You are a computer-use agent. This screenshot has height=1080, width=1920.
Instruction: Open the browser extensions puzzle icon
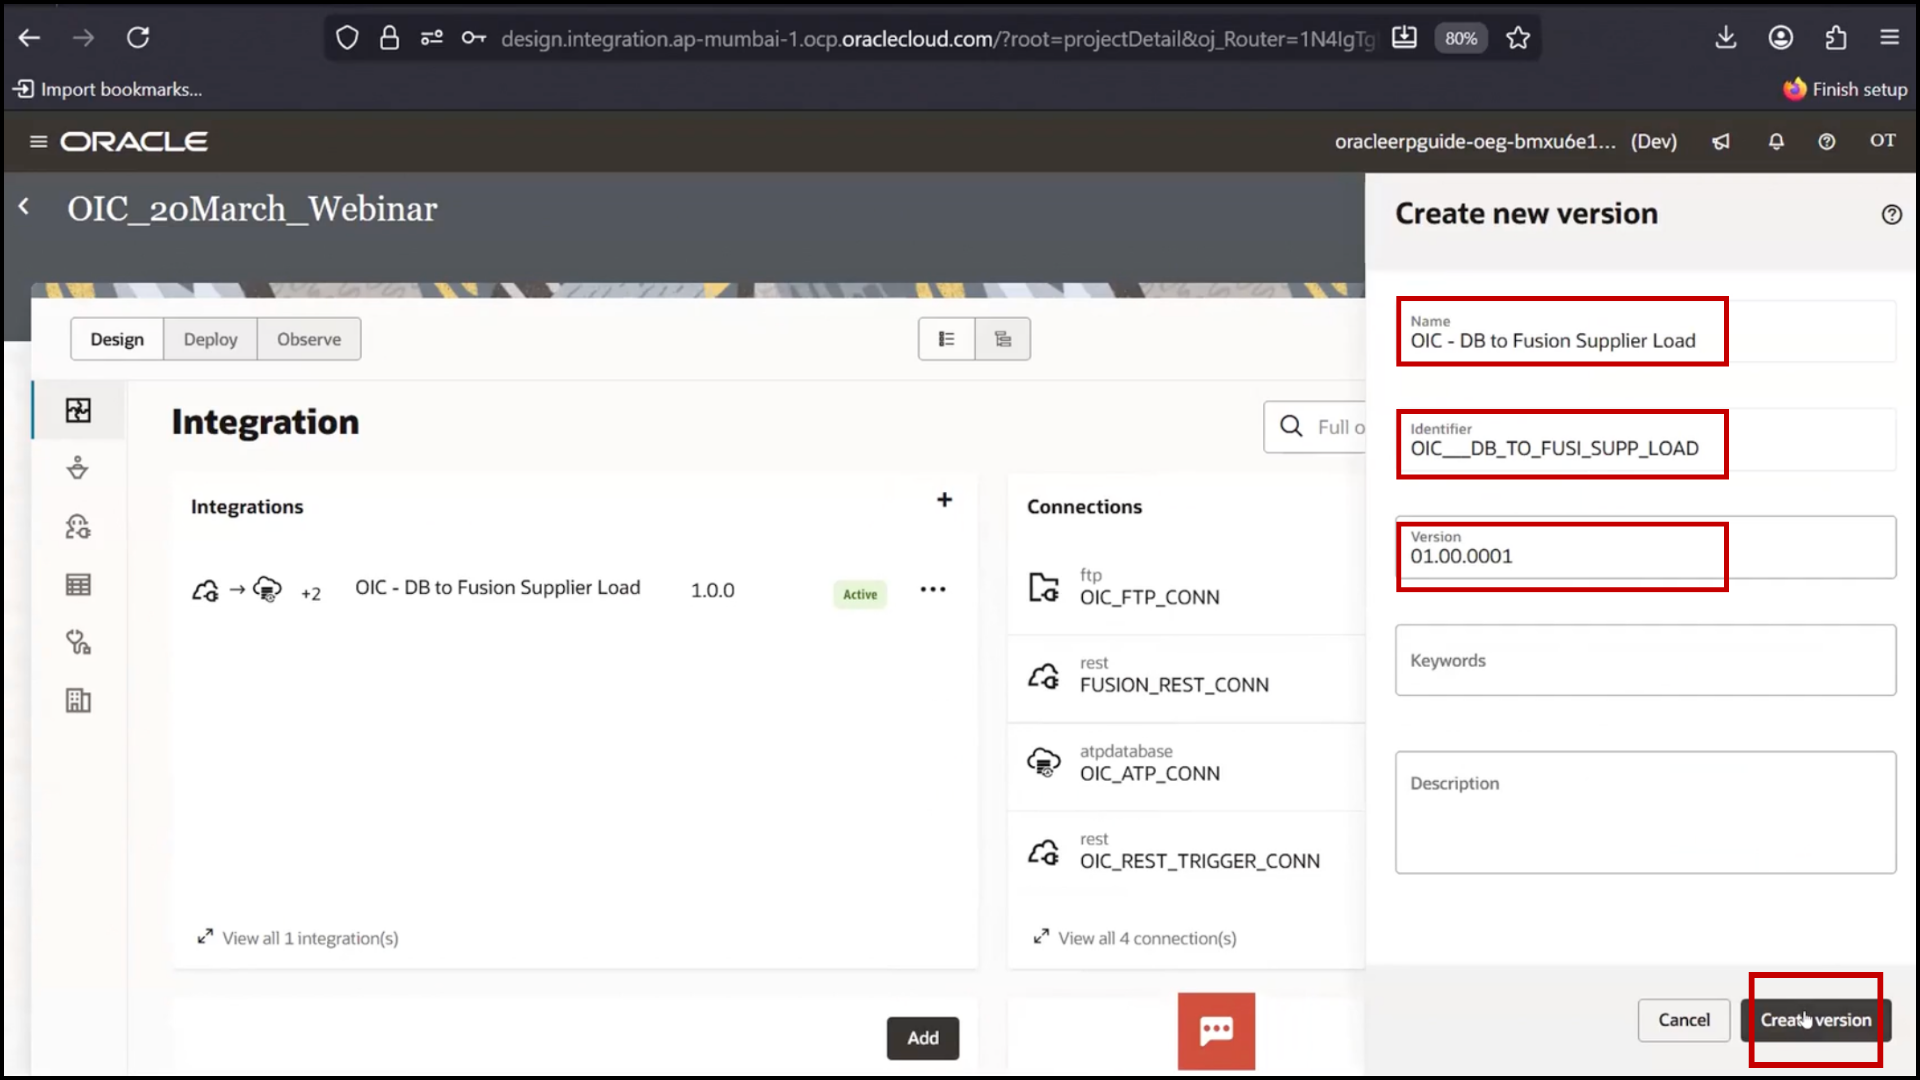coord(1835,38)
